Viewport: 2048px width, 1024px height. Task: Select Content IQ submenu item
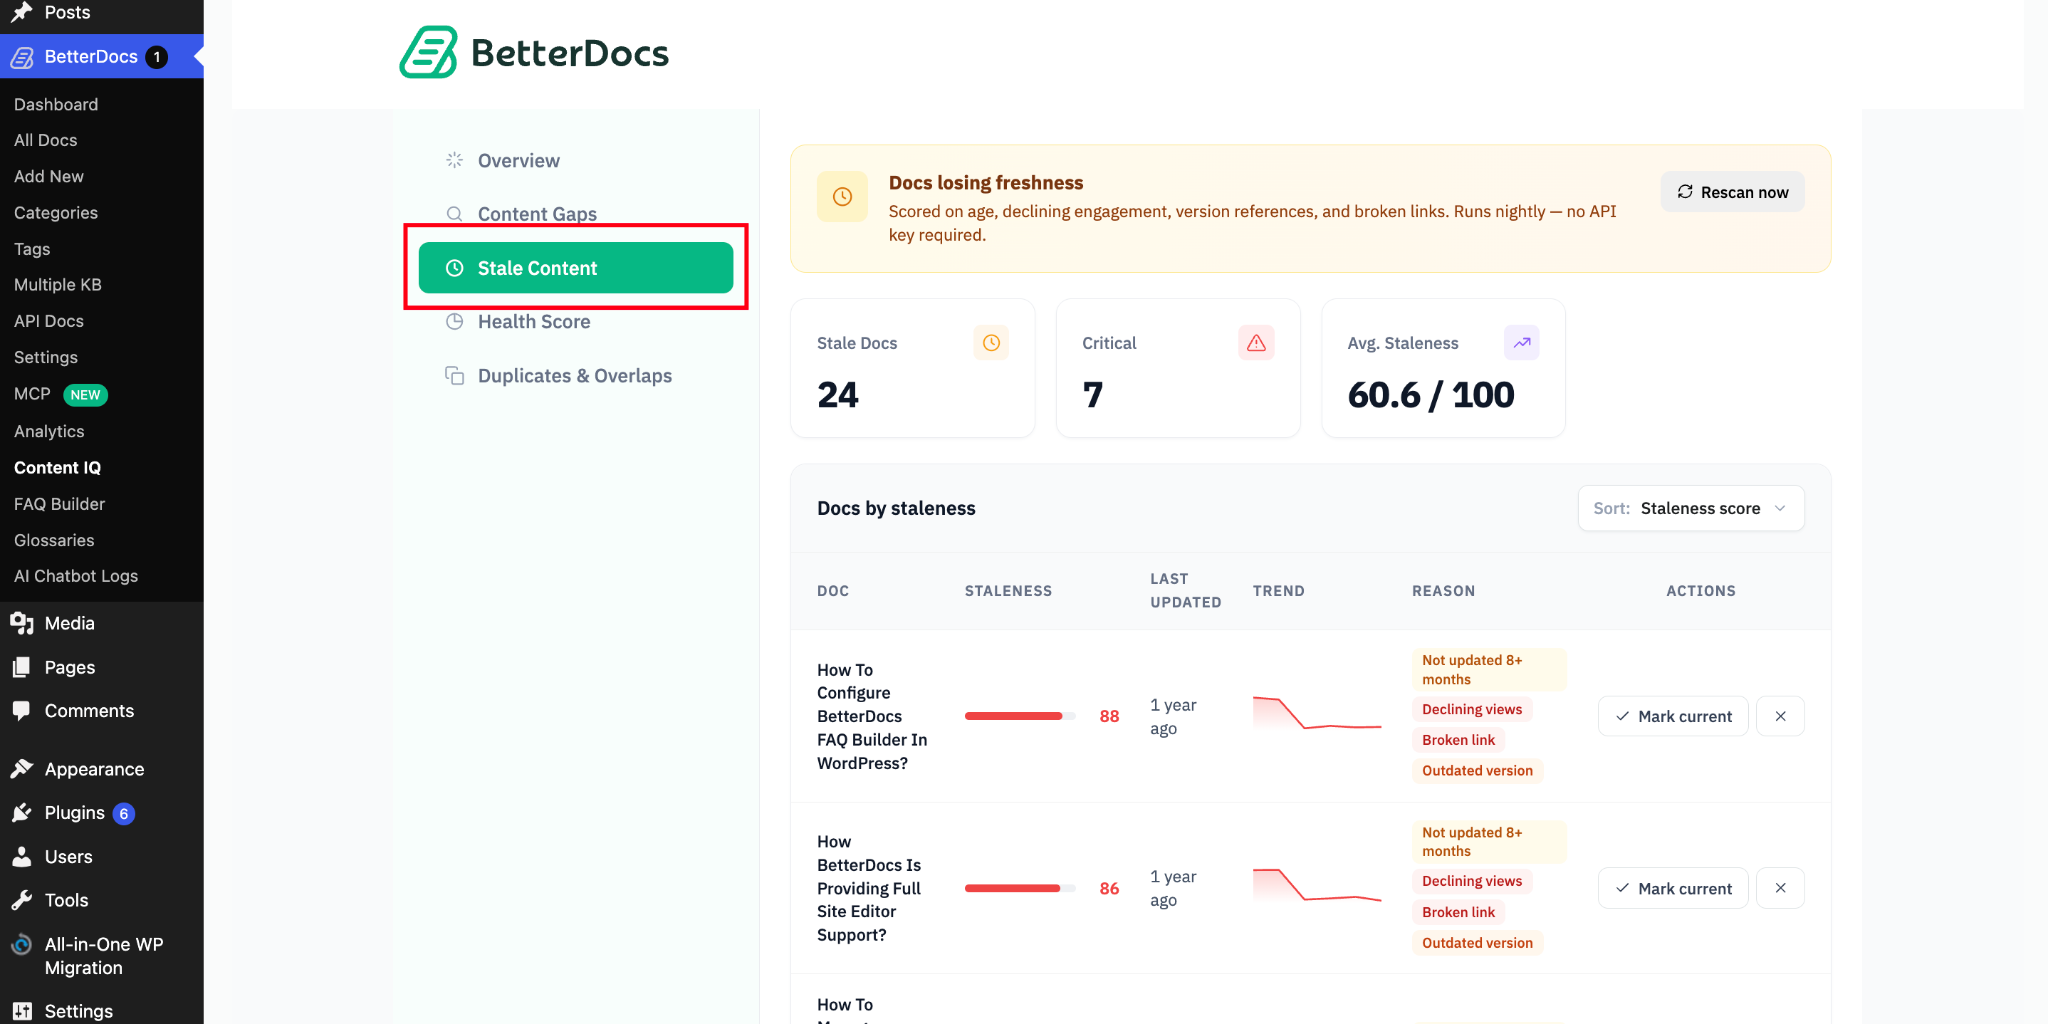[58, 468]
